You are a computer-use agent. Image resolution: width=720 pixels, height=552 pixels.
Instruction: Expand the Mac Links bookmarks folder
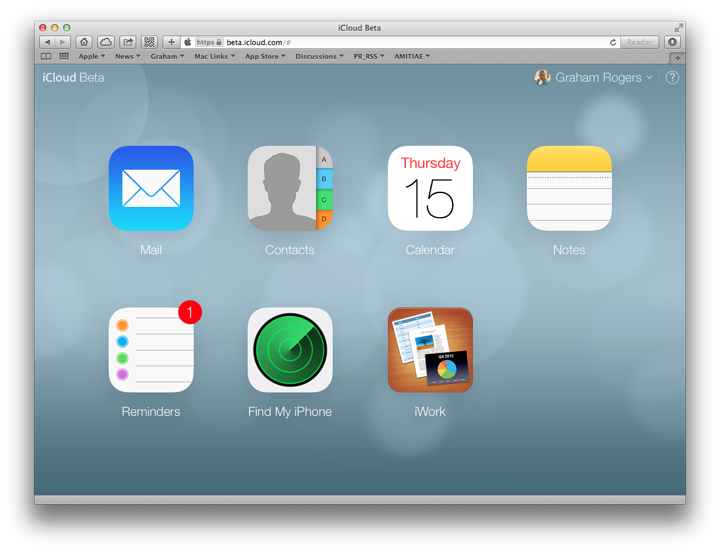tap(214, 56)
